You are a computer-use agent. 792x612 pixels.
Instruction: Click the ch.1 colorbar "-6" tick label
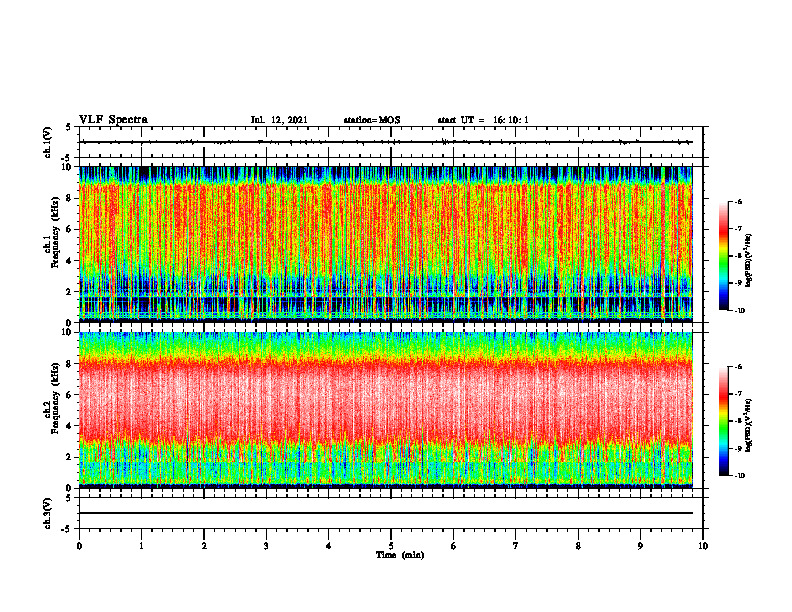[x=738, y=201]
